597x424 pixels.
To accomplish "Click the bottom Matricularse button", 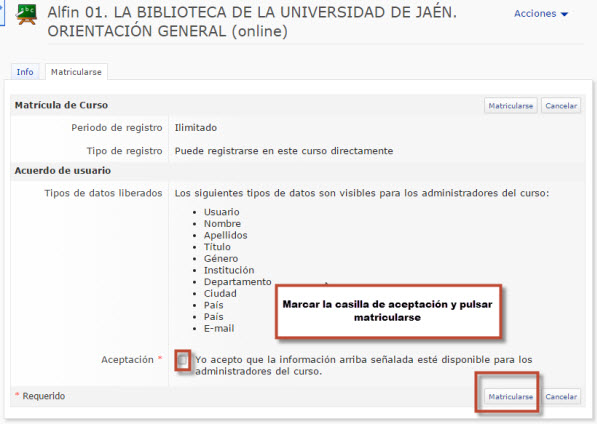I will [x=511, y=397].
